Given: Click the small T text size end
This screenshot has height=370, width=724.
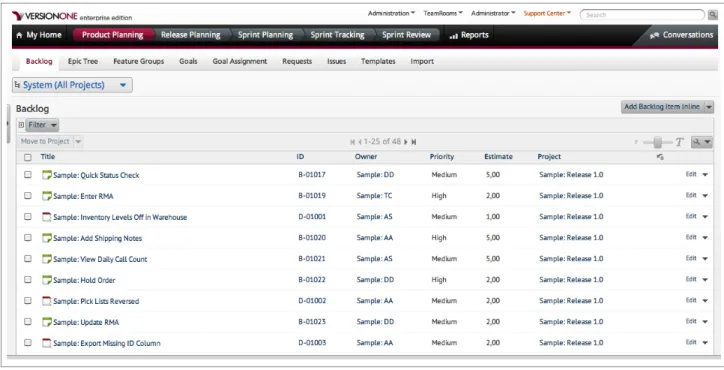Looking at the screenshot, I should click(636, 143).
